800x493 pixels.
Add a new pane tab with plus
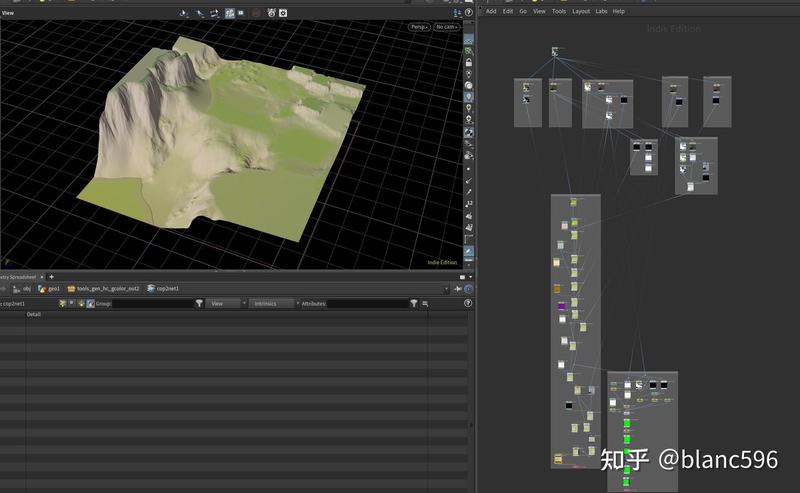51,276
